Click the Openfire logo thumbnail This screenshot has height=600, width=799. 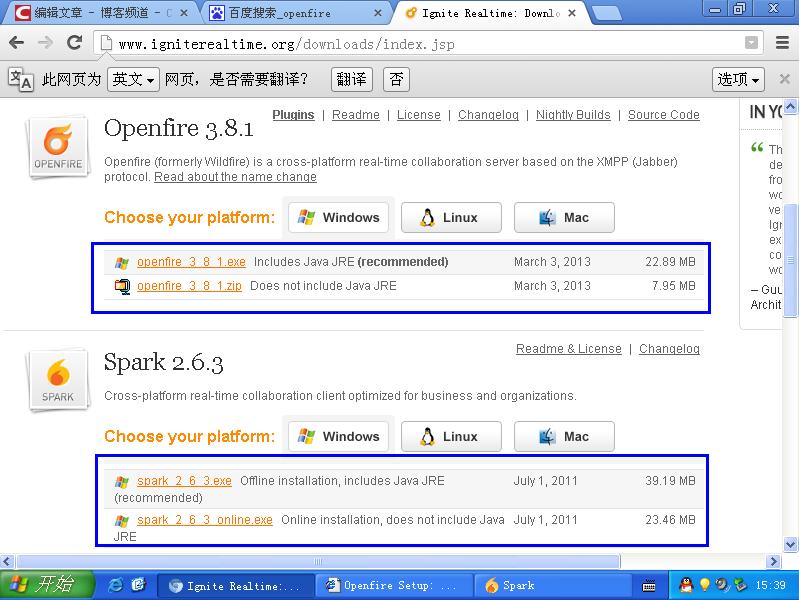58,147
